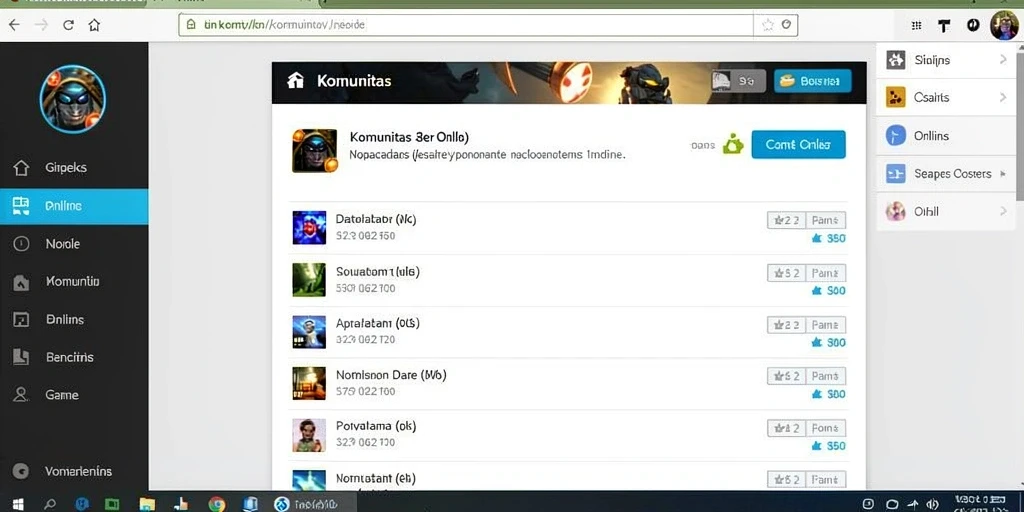Click the browser back arrow

14,25
